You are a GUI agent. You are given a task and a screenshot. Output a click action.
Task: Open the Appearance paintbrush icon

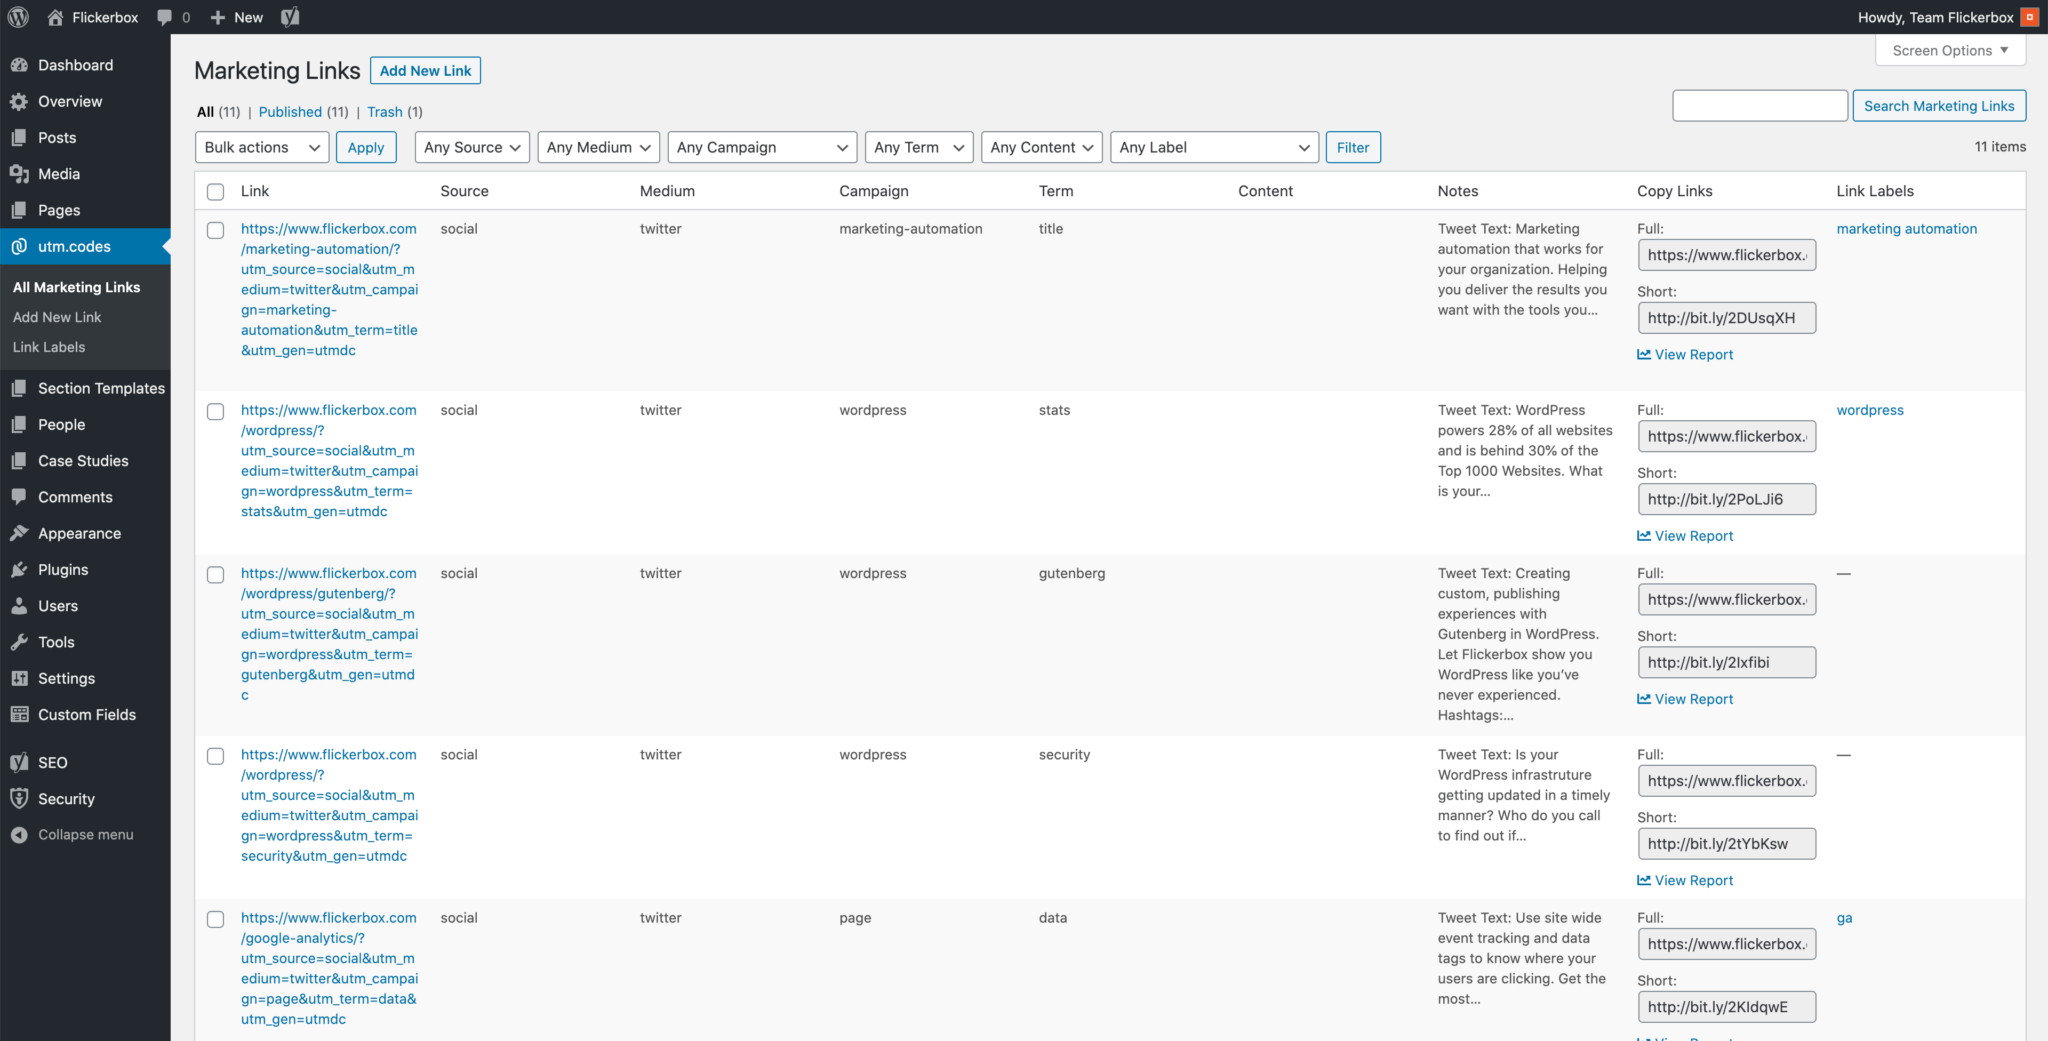pyautogui.click(x=20, y=533)
